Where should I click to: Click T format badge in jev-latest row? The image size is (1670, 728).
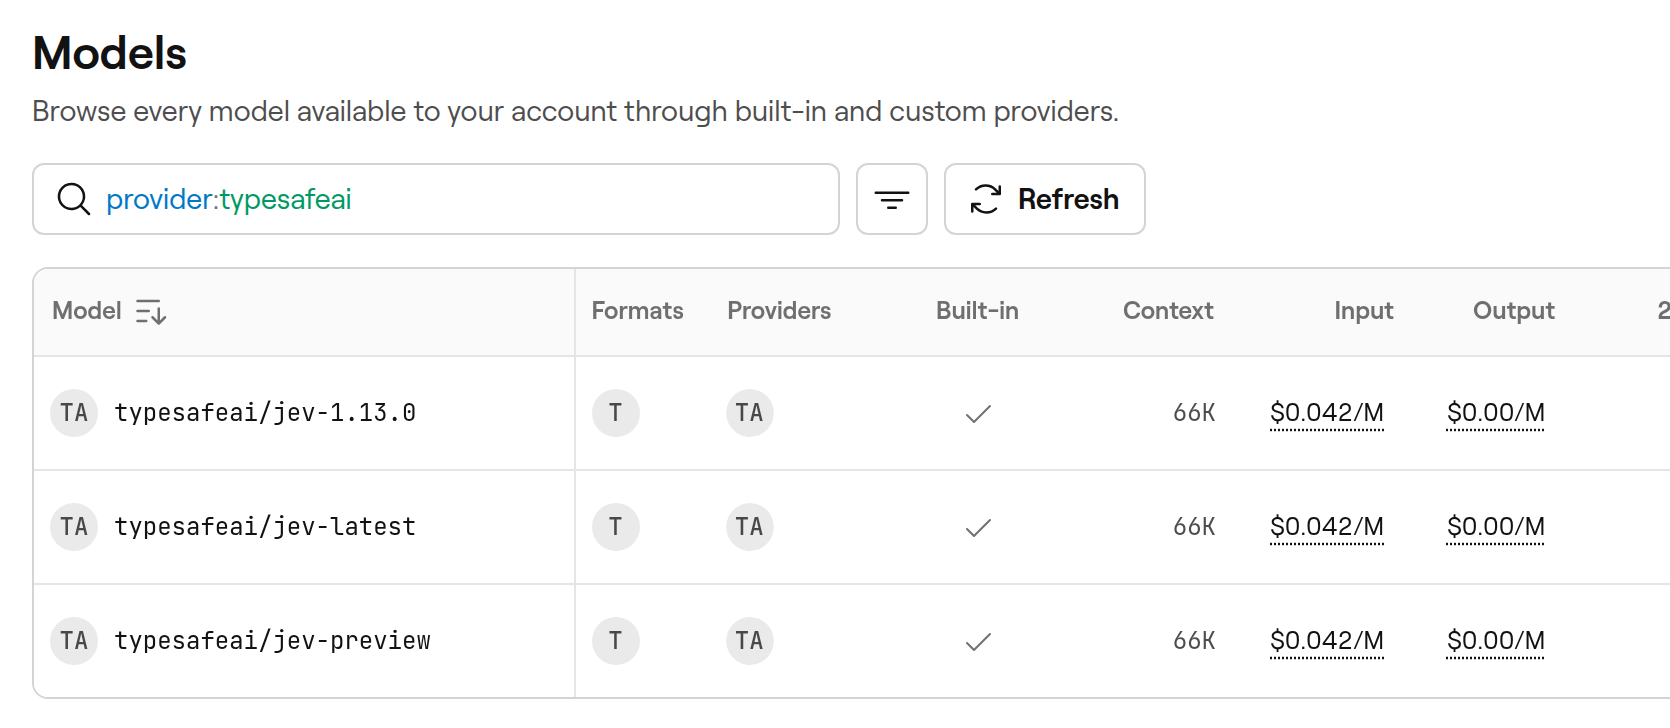click(x=616, y=527)
